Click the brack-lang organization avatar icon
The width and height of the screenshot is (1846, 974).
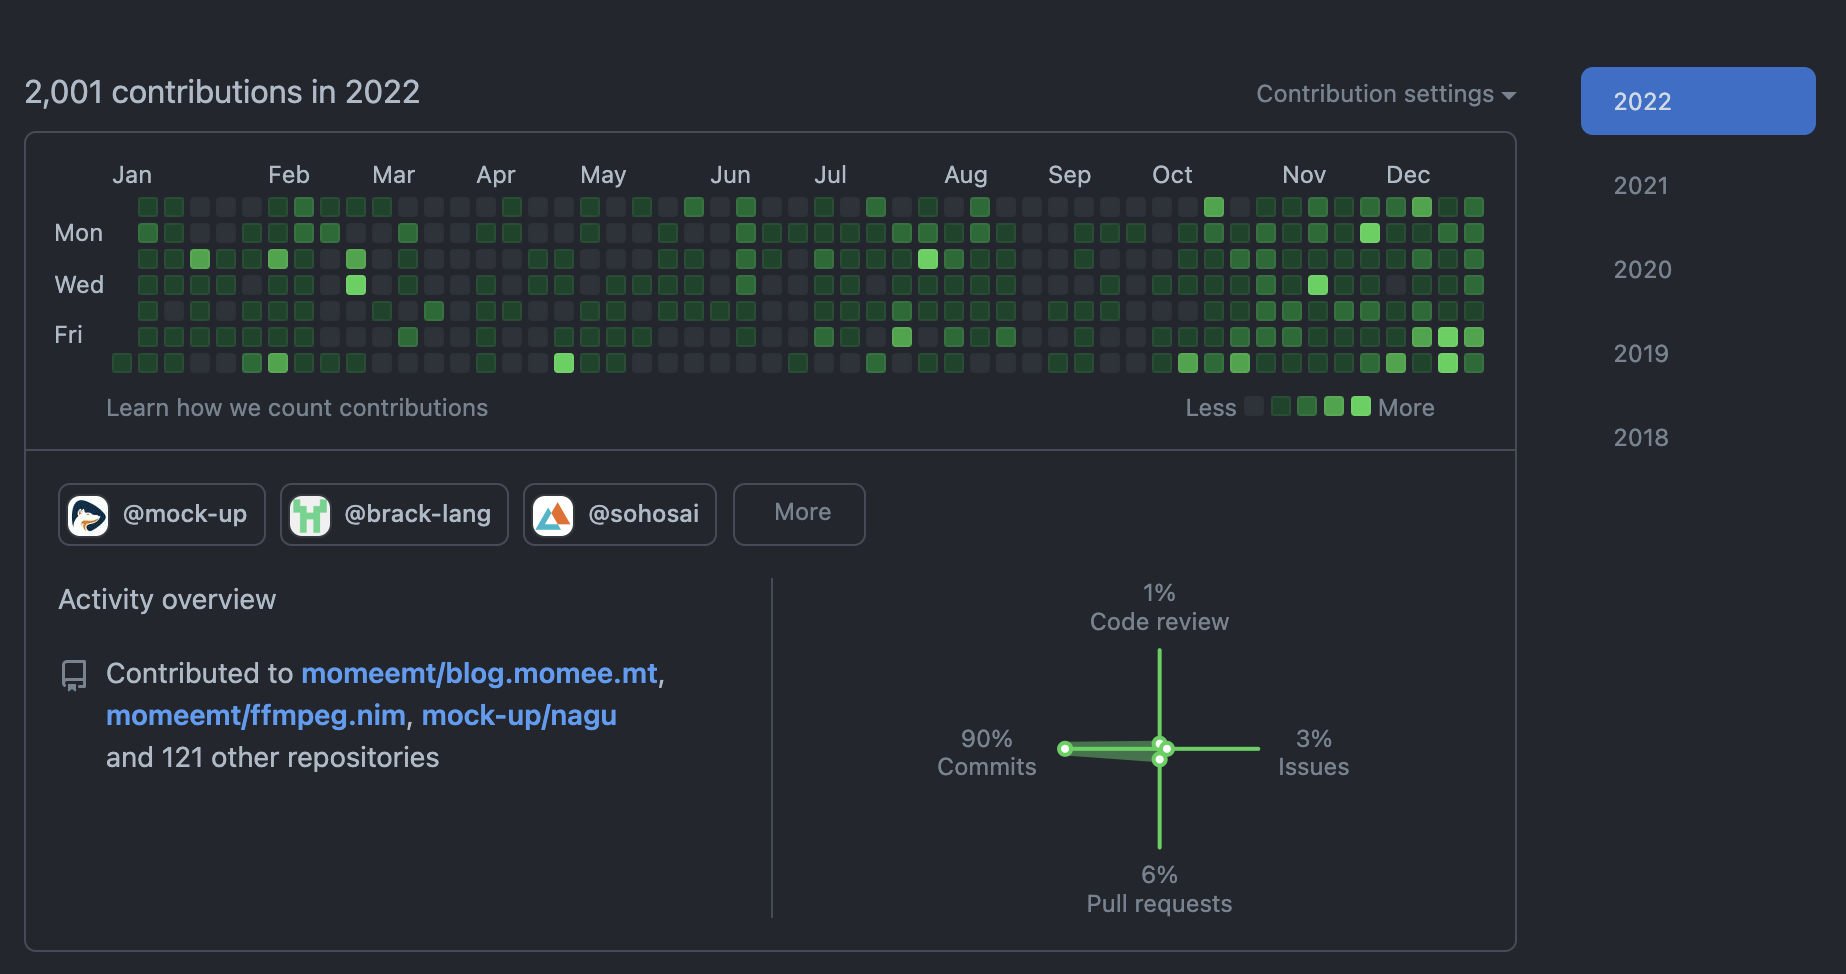(x=310, y=516)
